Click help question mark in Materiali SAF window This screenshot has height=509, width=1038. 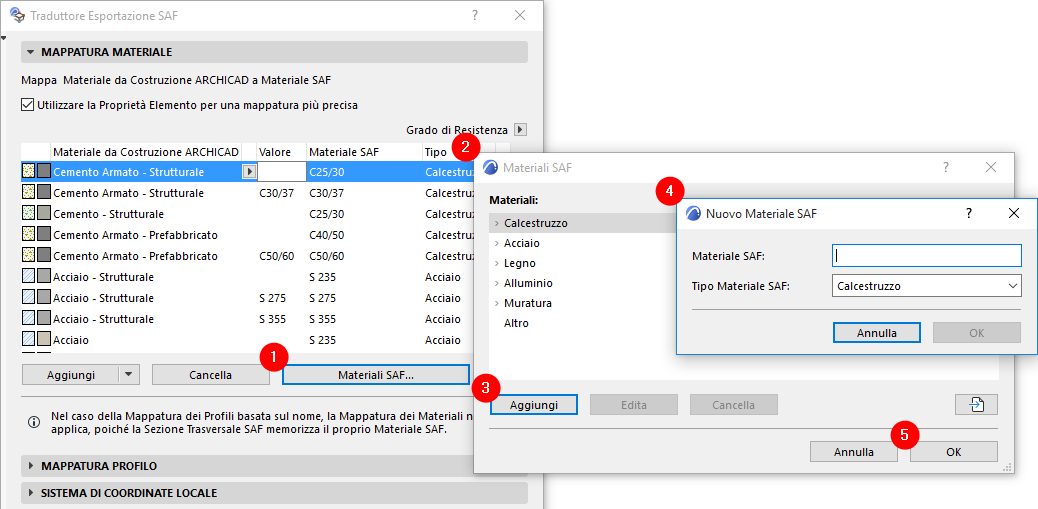click(946, 167)
